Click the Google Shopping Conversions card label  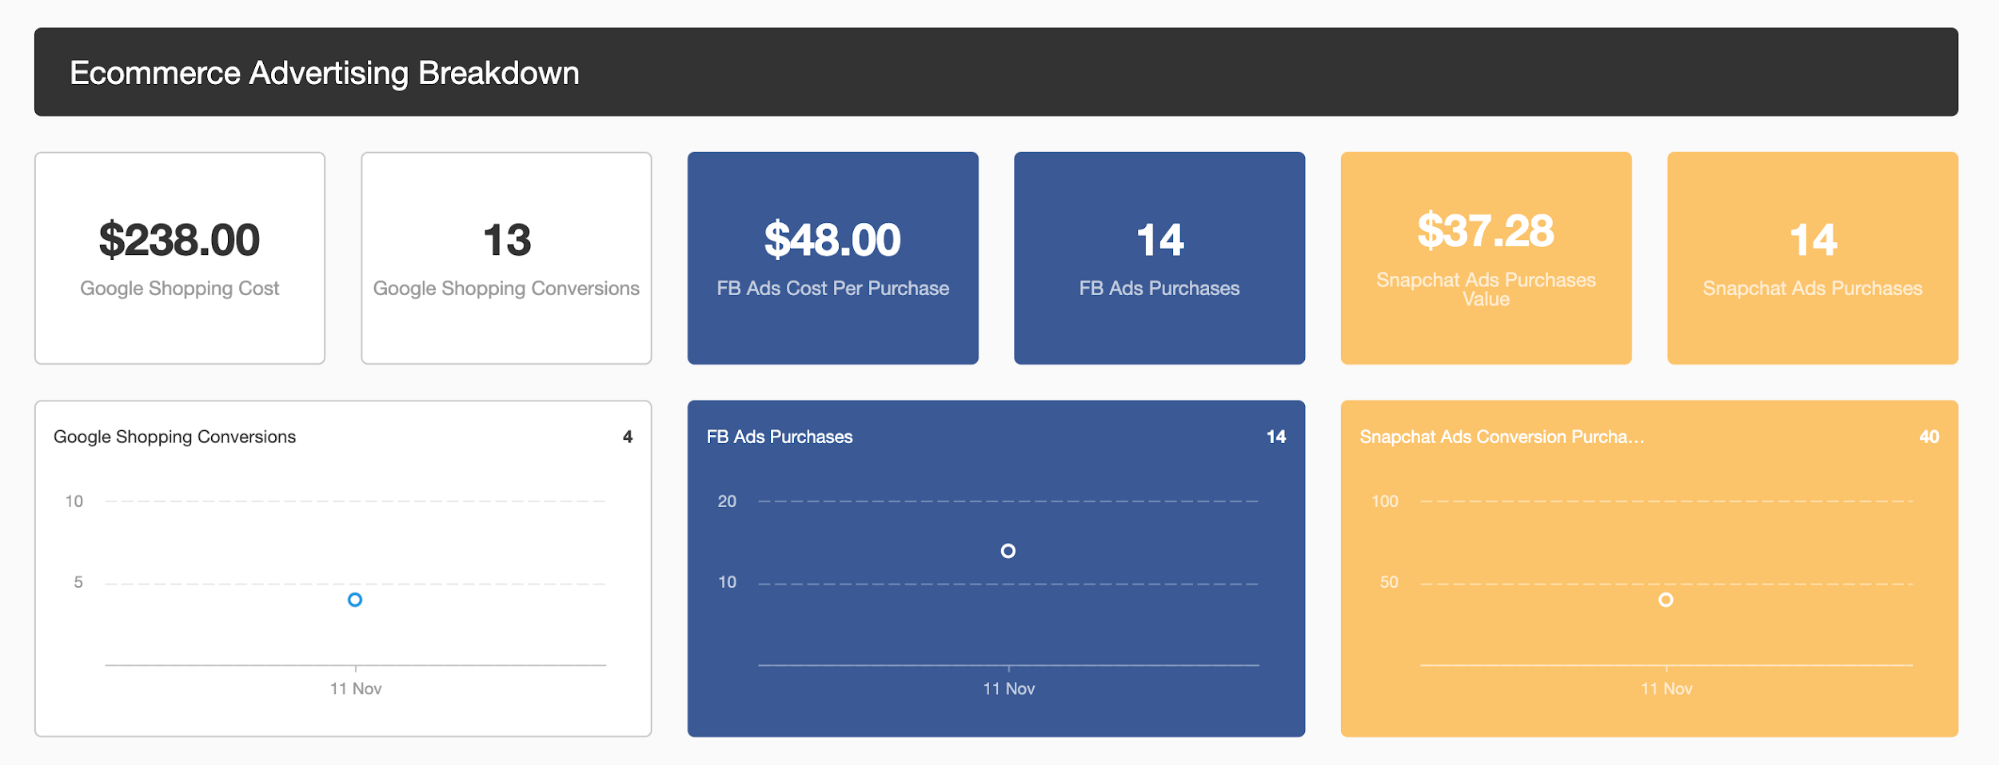coord(506,288)
